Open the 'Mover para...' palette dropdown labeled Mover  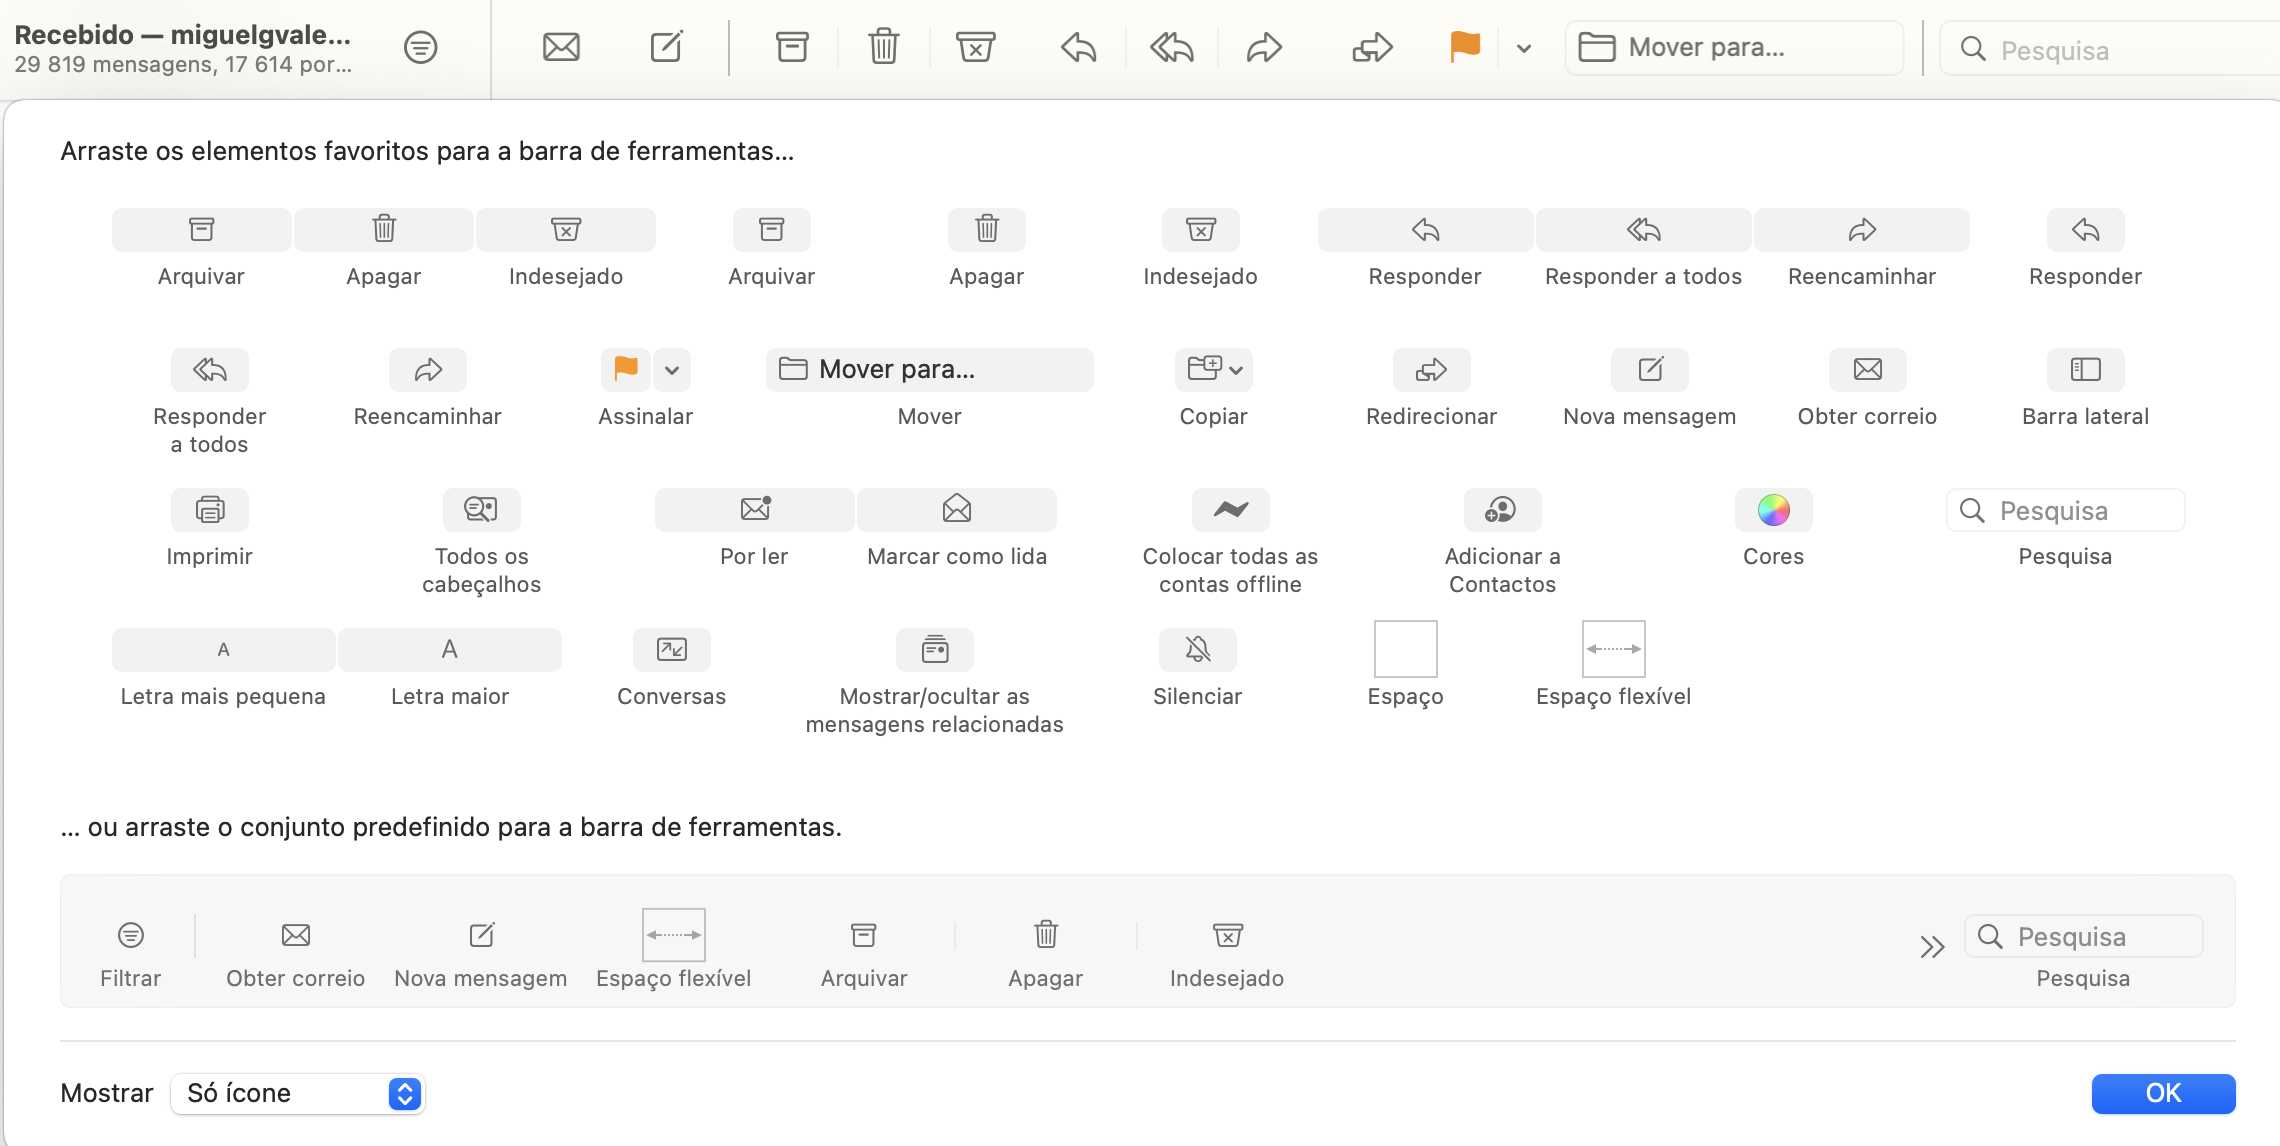(x=930, y=370)
